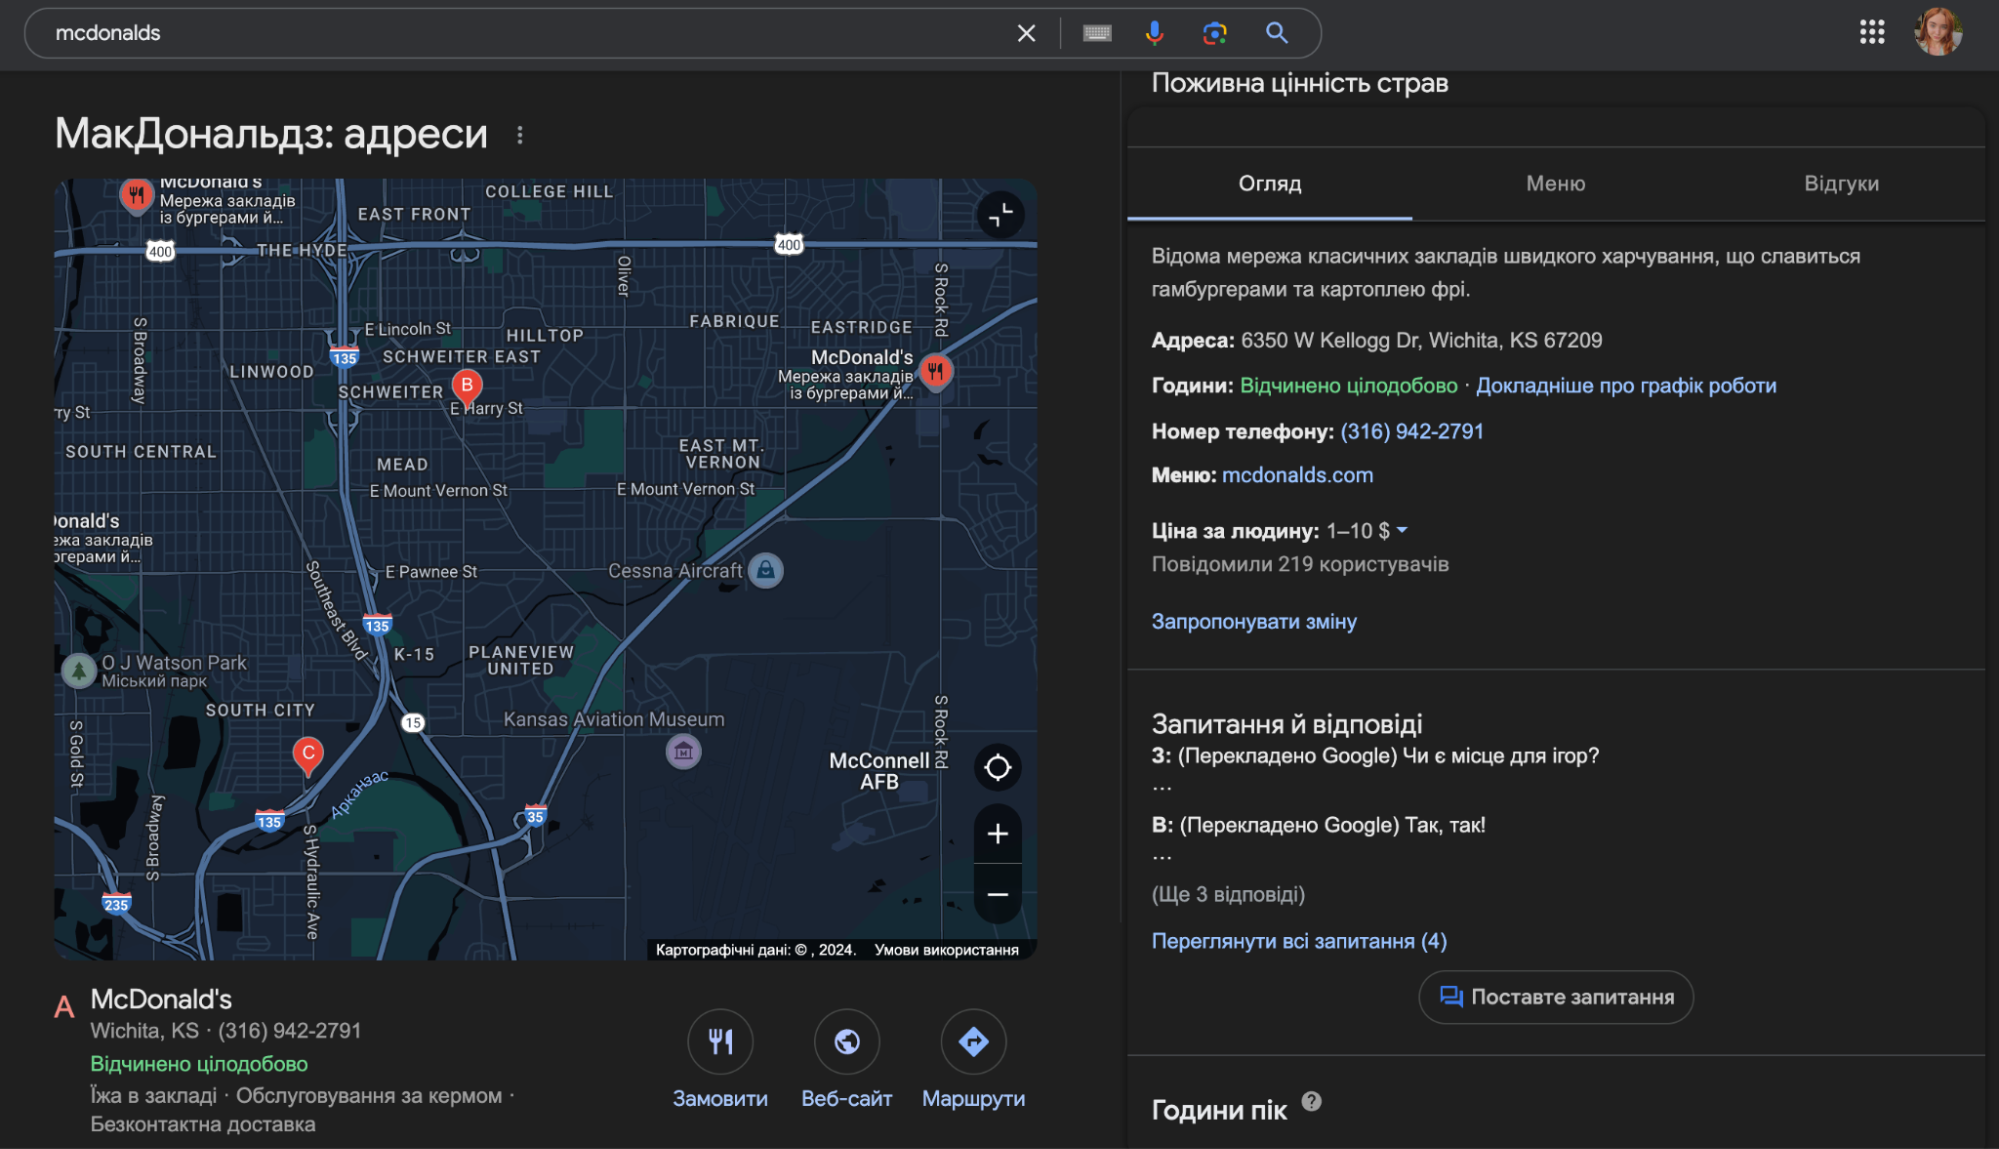The width and height of the screenshot is (1999, 1149).
Task: Zoom in on the map
Action: (997, 834)
